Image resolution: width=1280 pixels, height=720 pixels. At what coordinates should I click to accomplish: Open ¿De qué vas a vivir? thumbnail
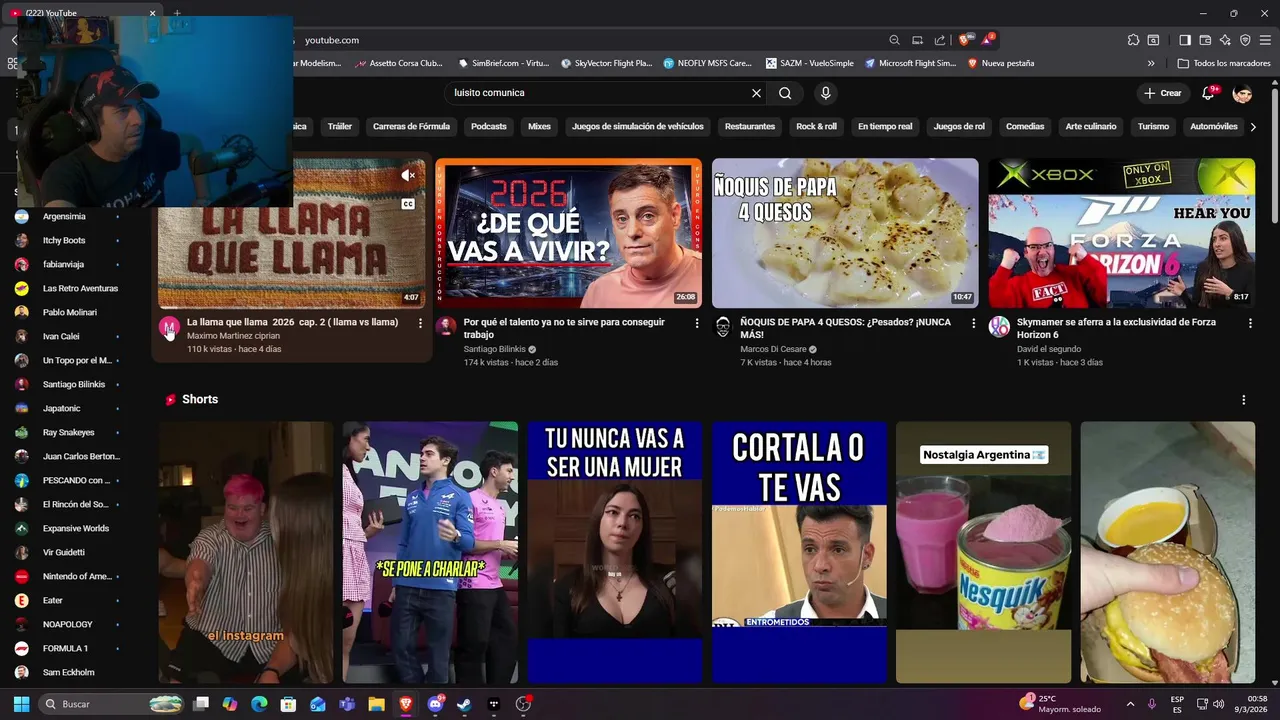point(568,233)
